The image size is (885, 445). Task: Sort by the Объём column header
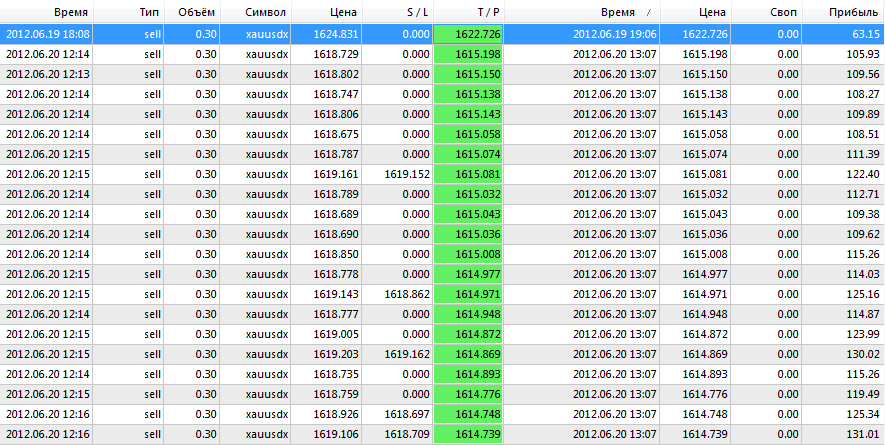point(192,12)
